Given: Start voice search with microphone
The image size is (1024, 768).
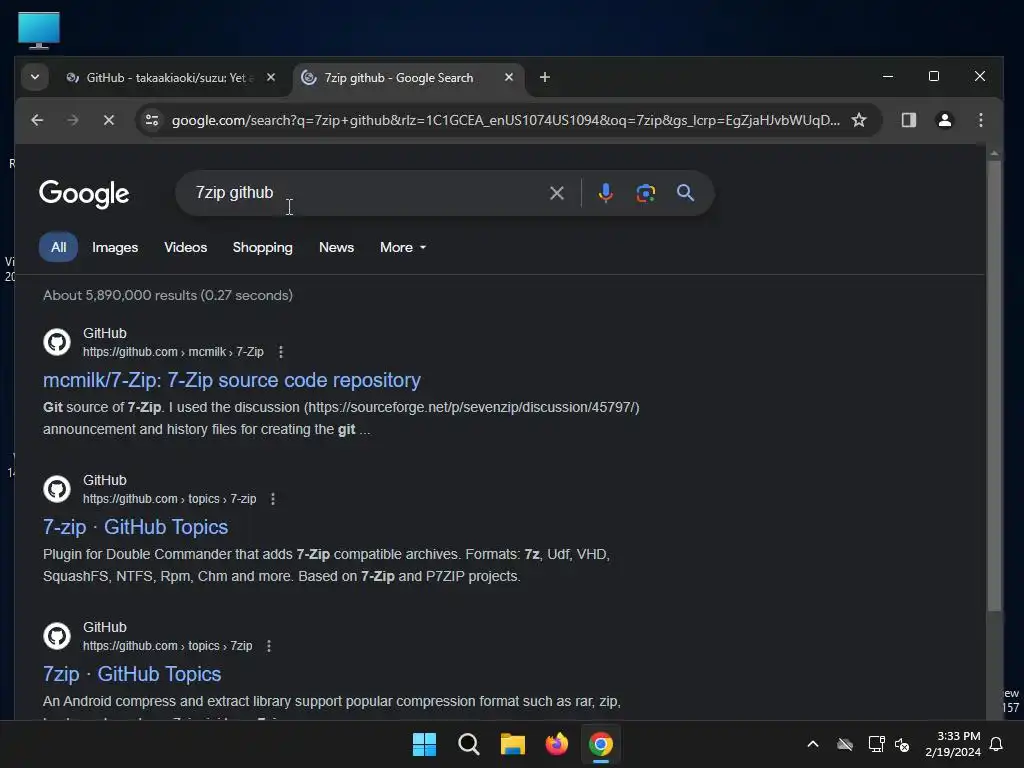Looking at the screenshot, I should click(605, 193).
